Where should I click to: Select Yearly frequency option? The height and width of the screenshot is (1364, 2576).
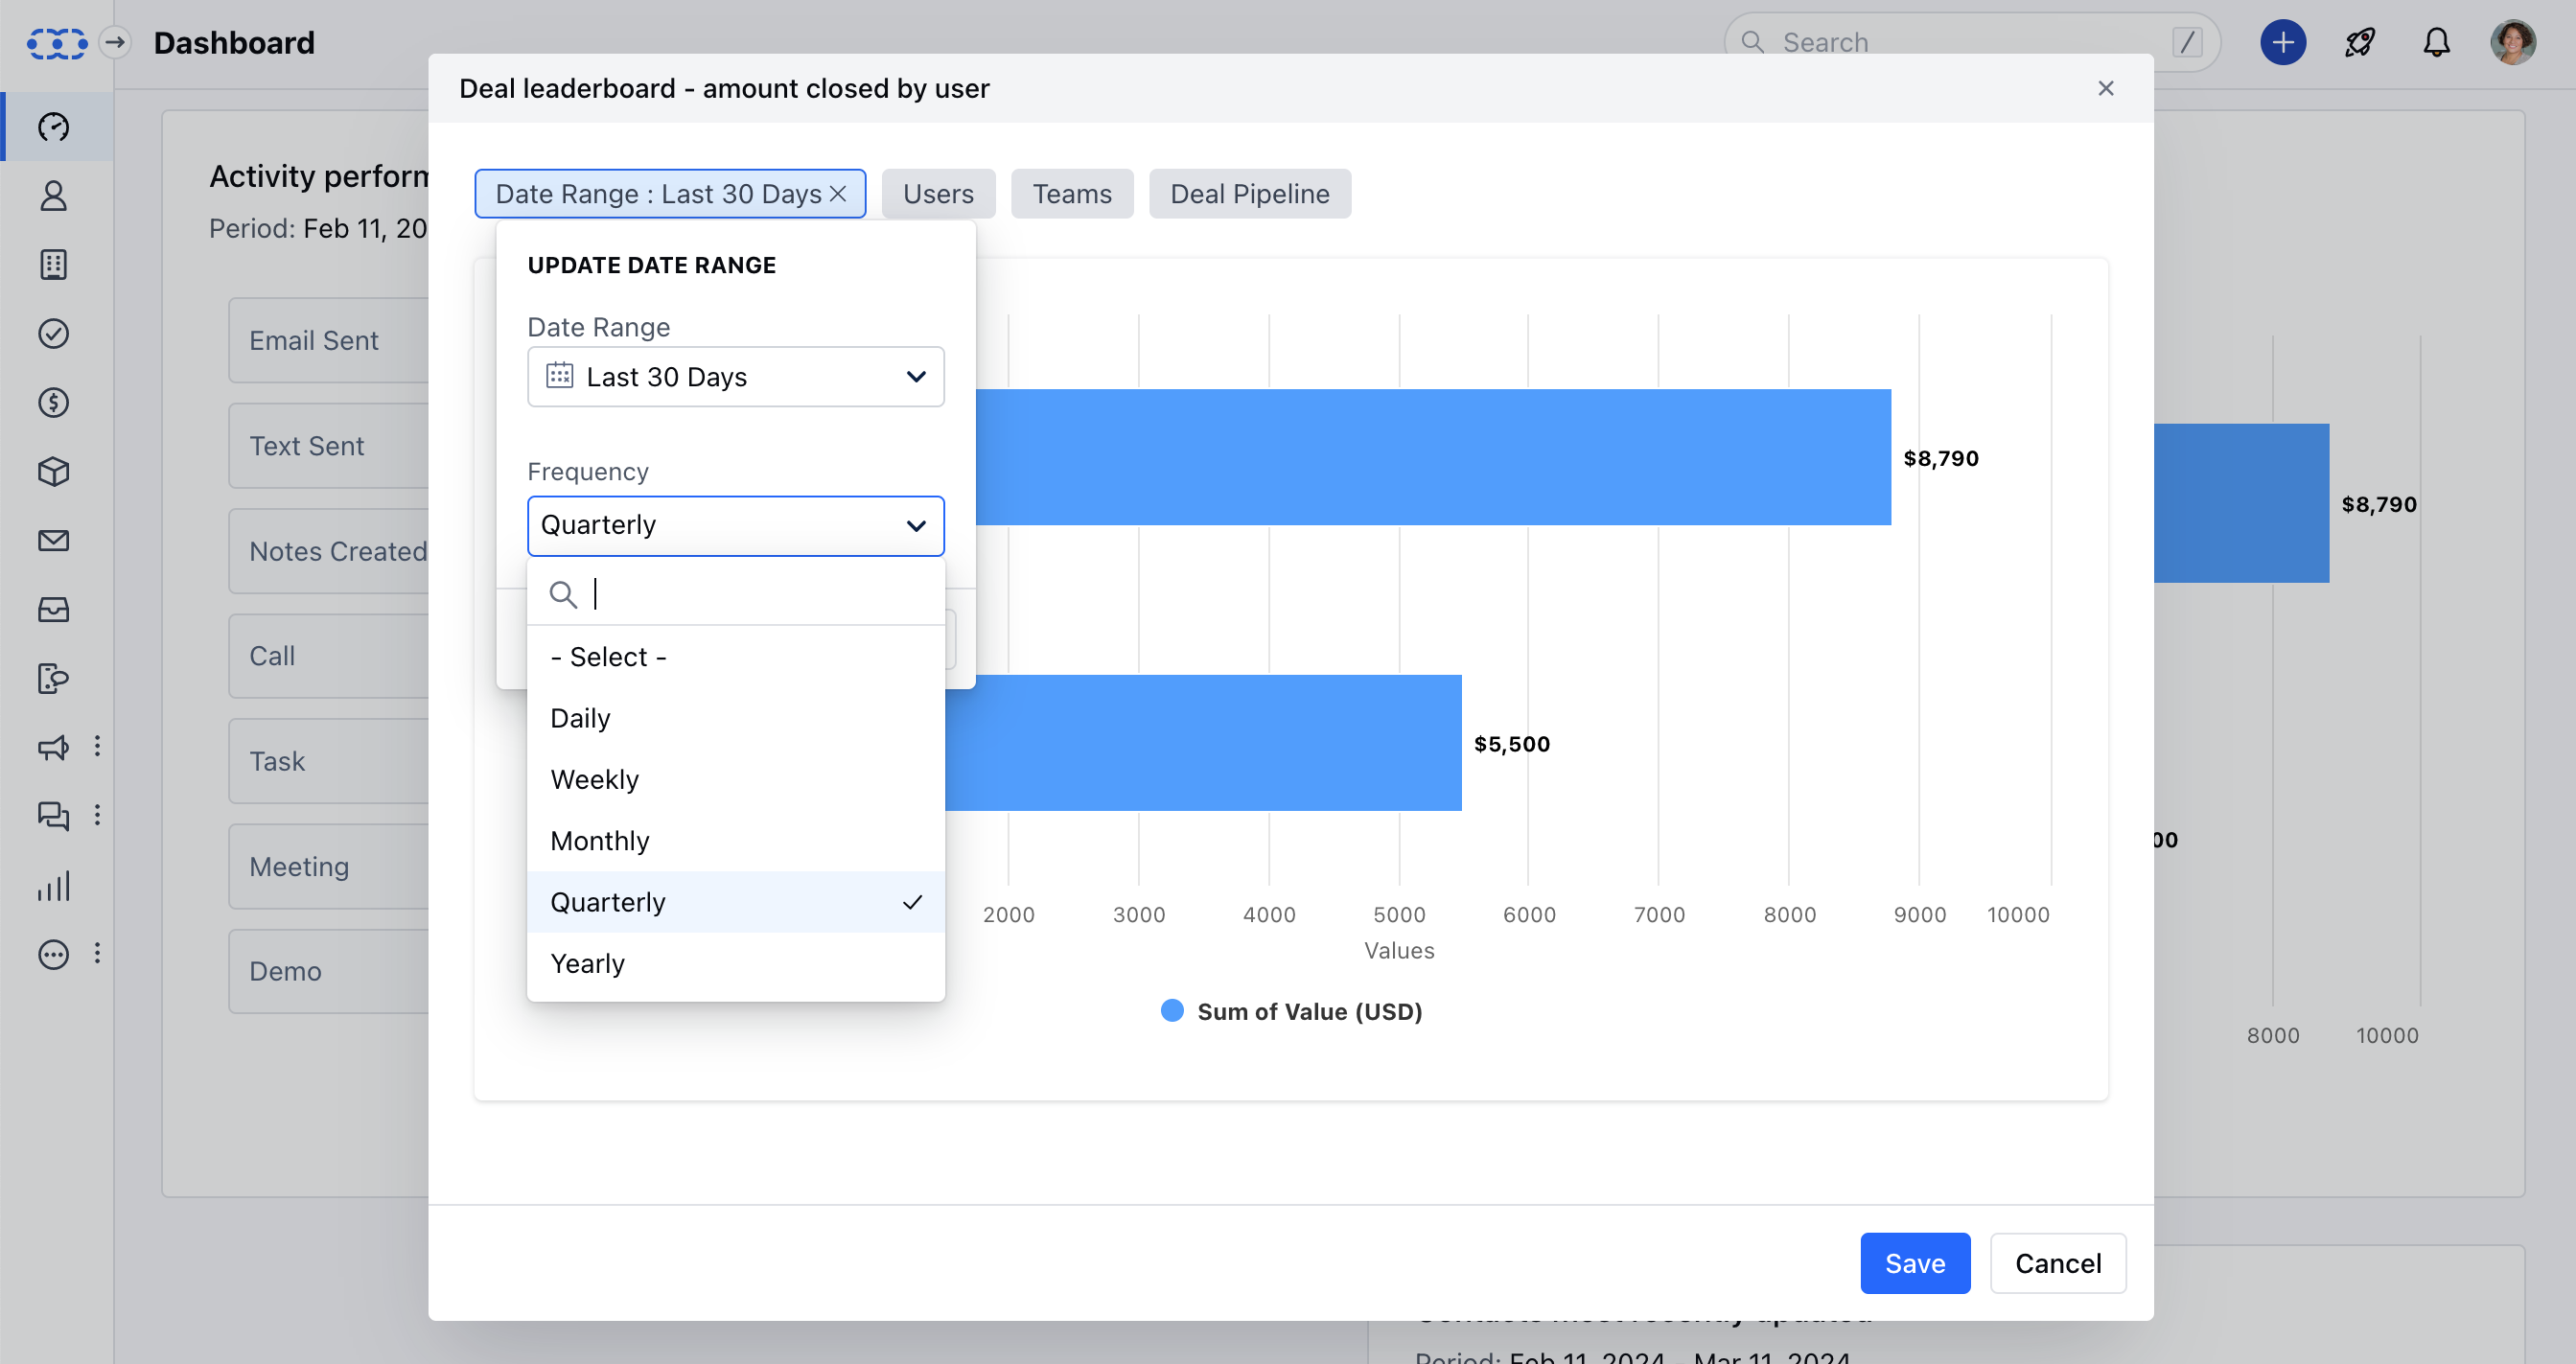pyautogui.click(x=735, y=964)
